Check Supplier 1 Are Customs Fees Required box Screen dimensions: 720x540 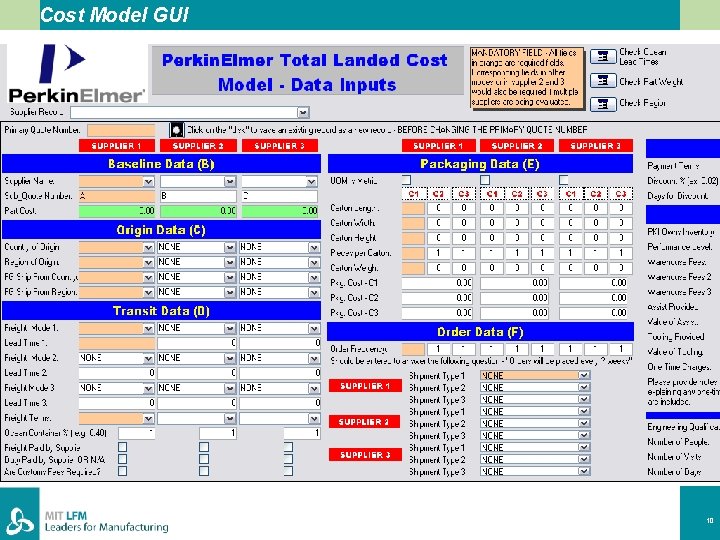123,471
